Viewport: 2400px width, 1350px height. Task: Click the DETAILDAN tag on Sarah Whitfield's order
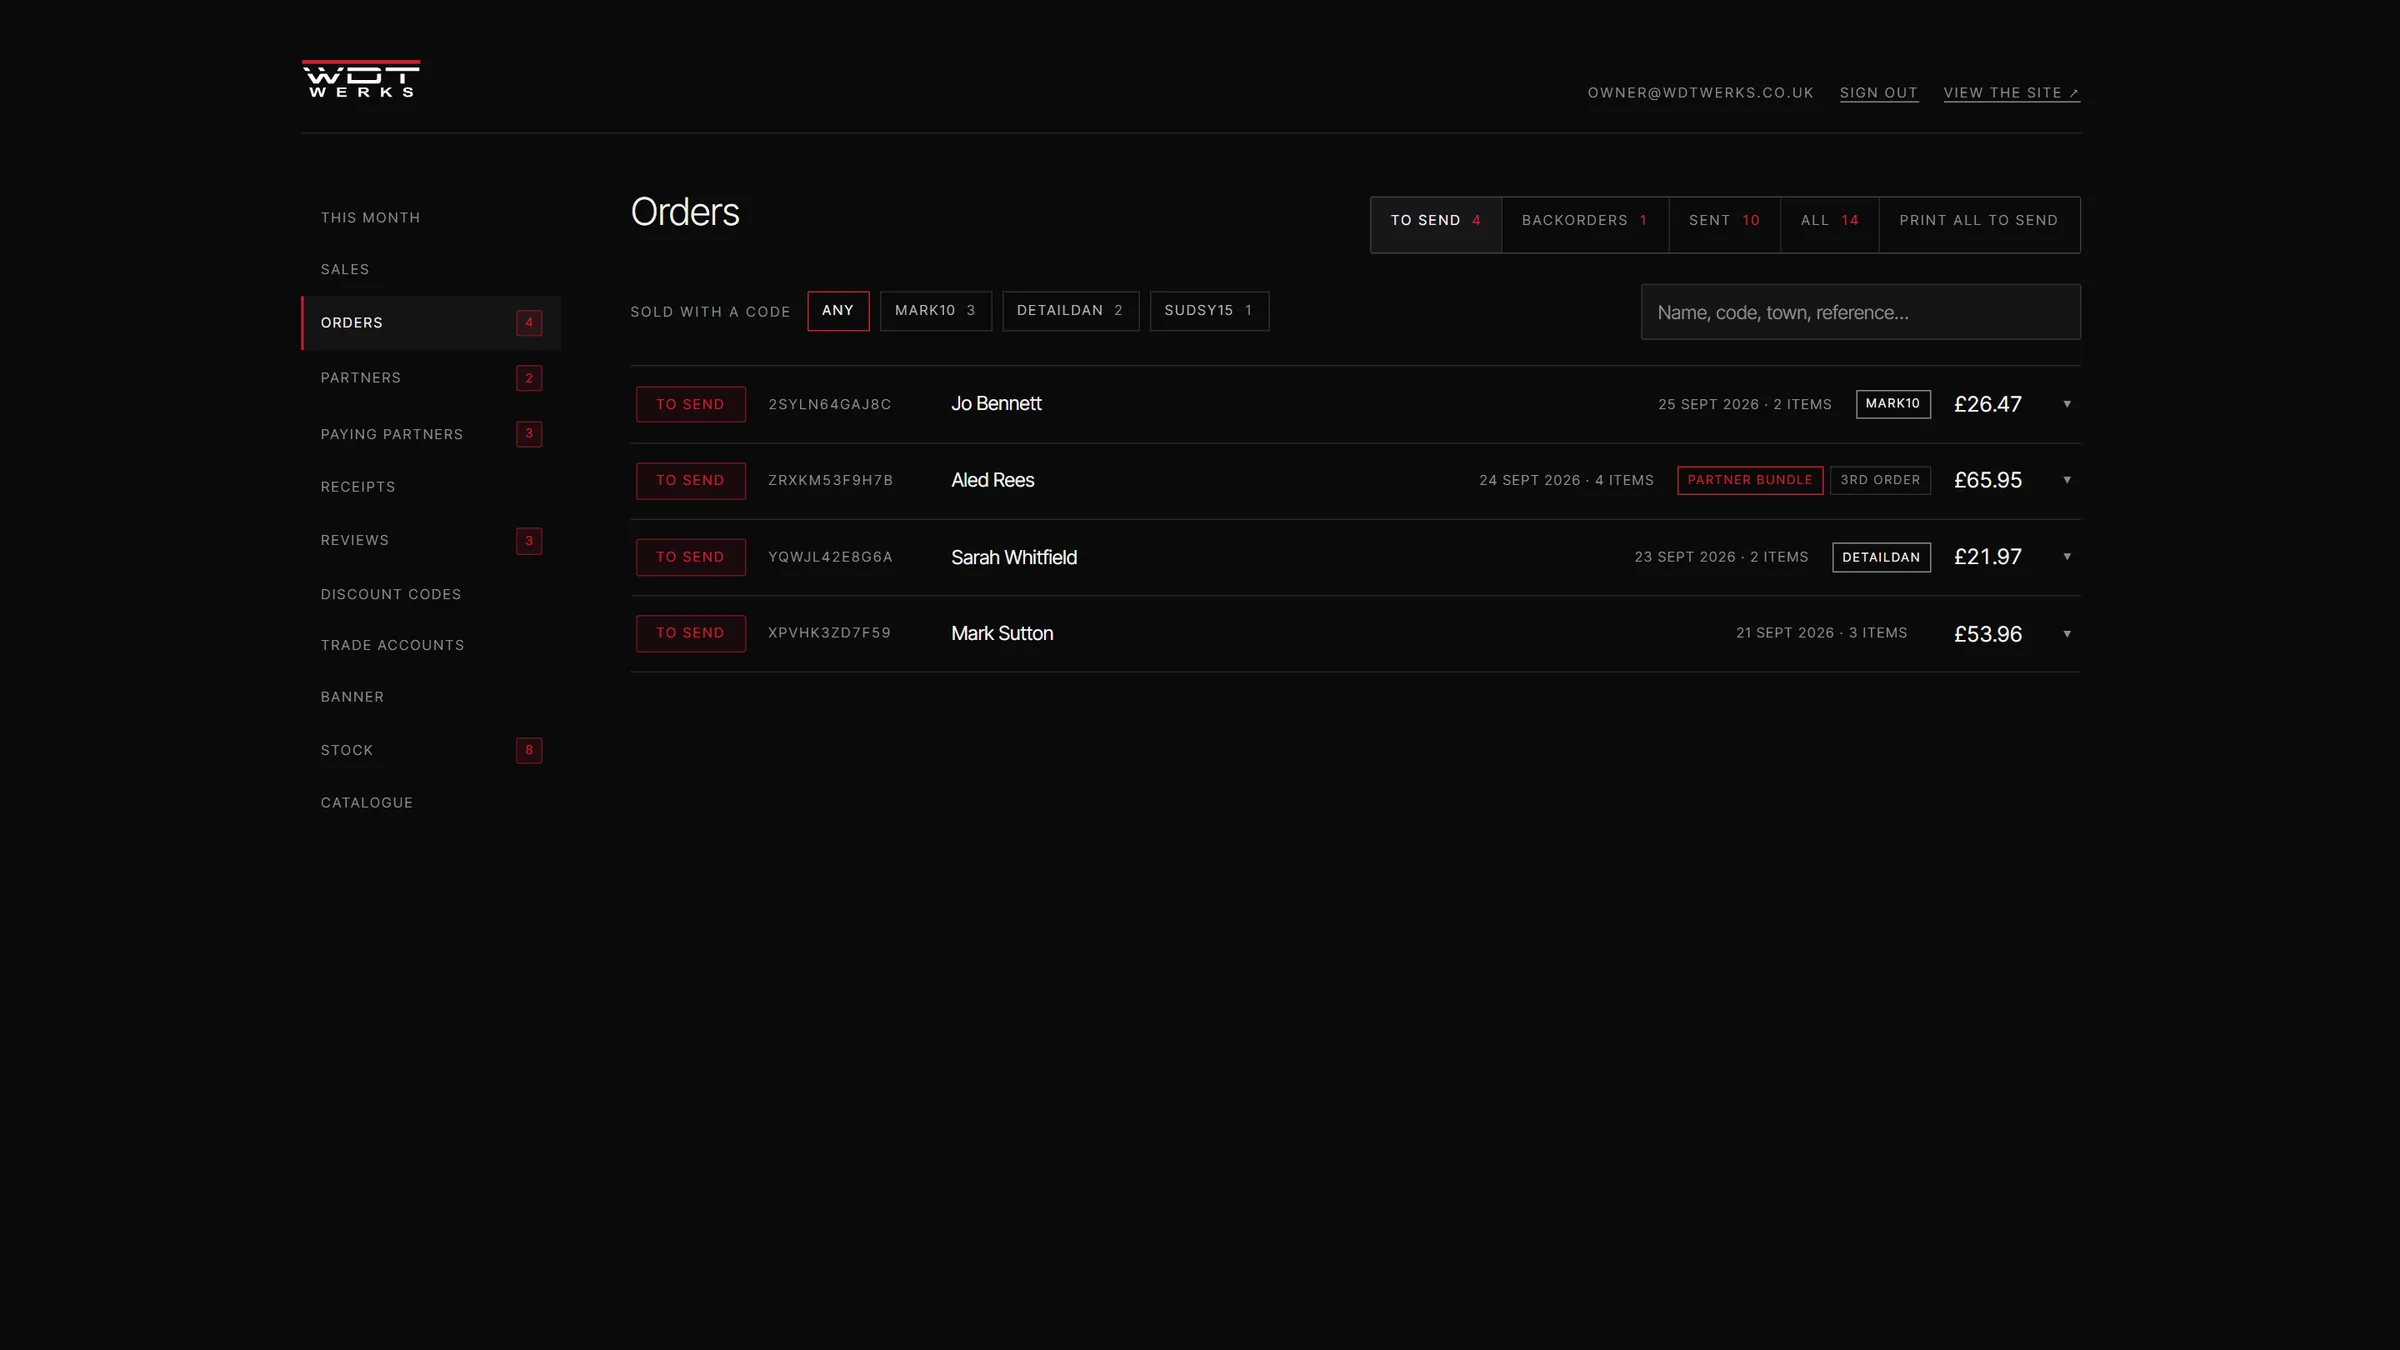pyautogui.click(x=1881, y=557)
